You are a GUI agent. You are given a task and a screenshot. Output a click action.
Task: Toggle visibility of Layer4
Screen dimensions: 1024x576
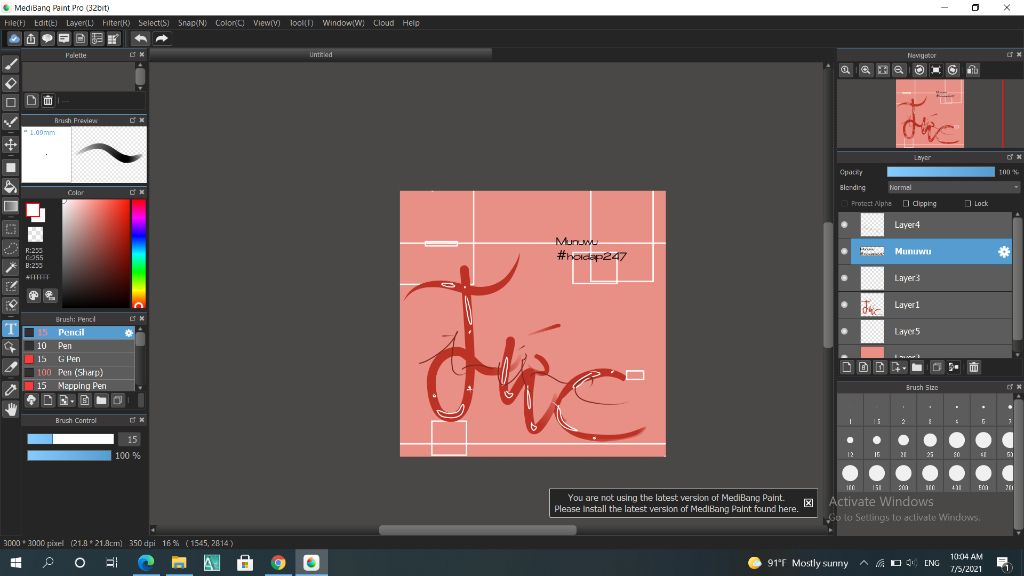[844, 225]
